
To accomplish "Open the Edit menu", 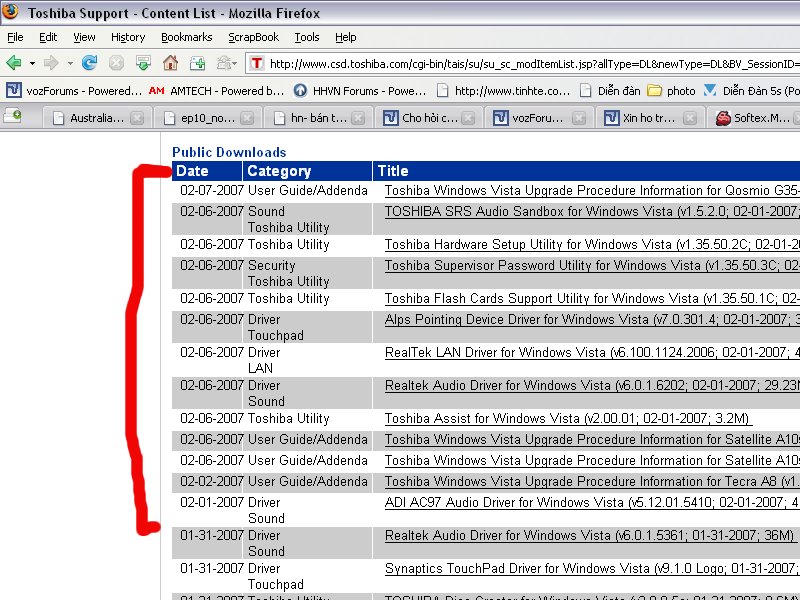I will (x=48, y=37).
